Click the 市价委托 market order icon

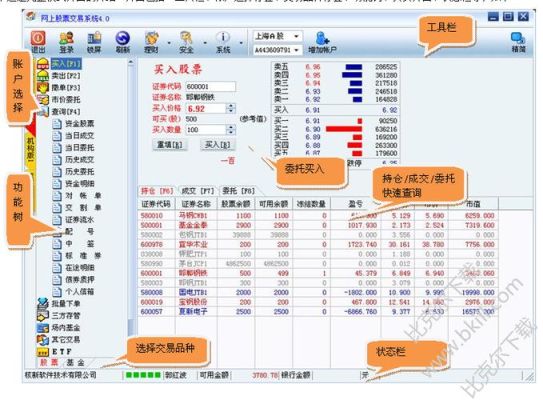coord(43,100)
